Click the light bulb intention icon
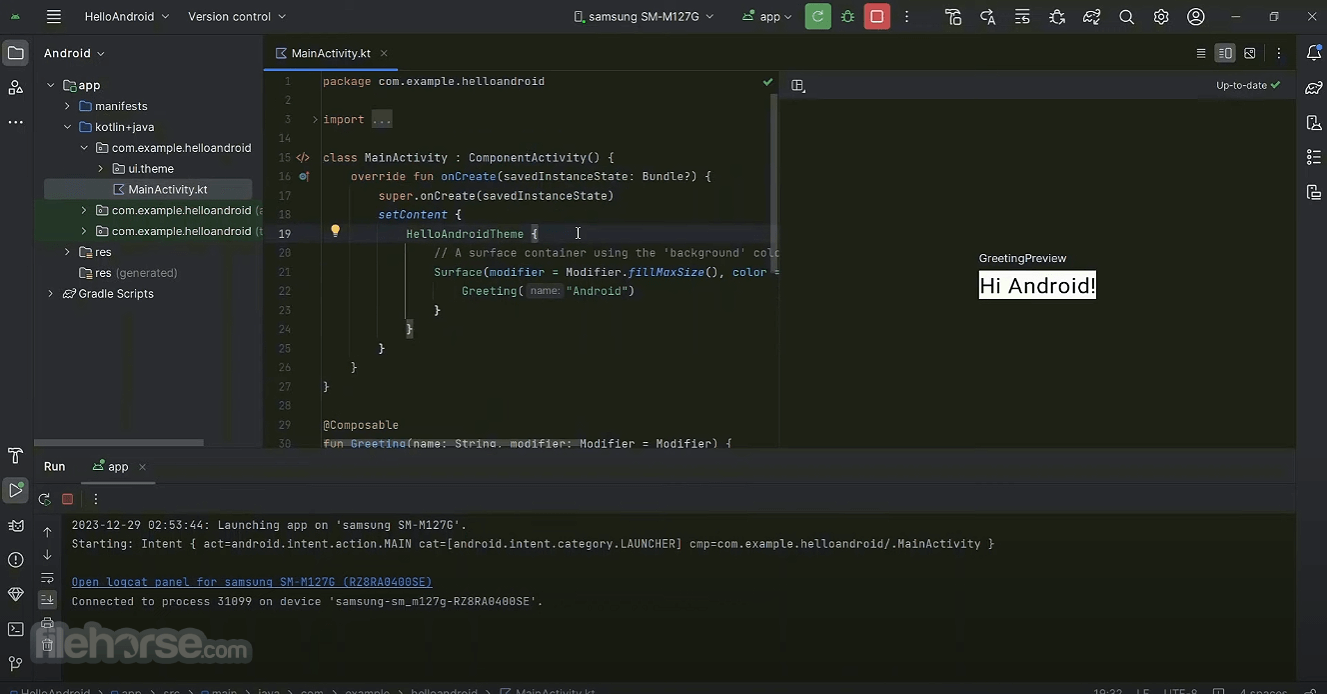Image resolution: width=1327 pixels, height=694 pixels. (336, 231)
